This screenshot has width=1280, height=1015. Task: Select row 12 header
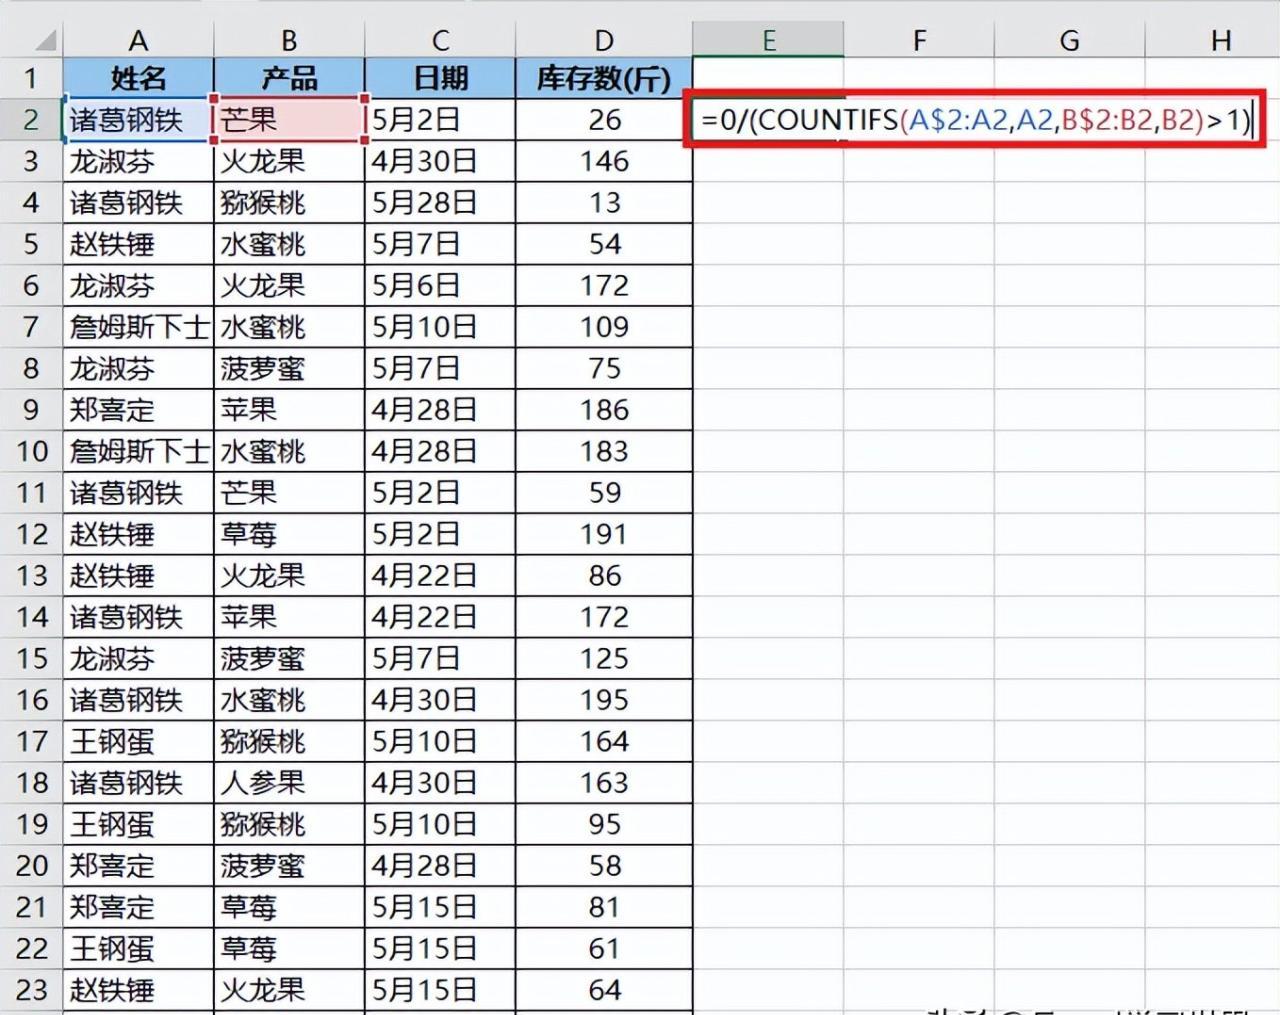31,534
